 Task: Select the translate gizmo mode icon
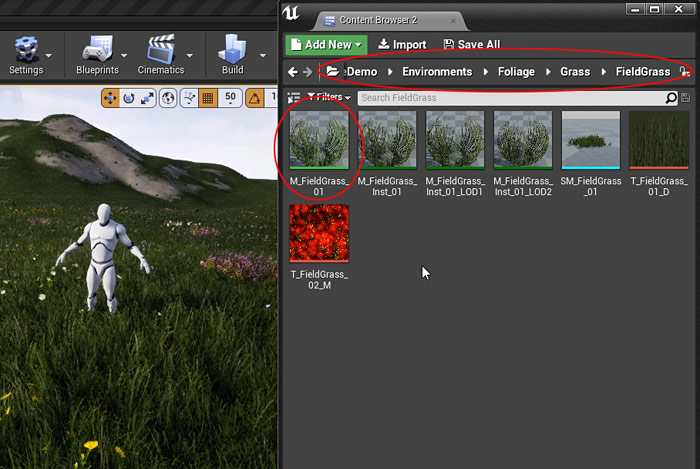[x=110, y=98]
